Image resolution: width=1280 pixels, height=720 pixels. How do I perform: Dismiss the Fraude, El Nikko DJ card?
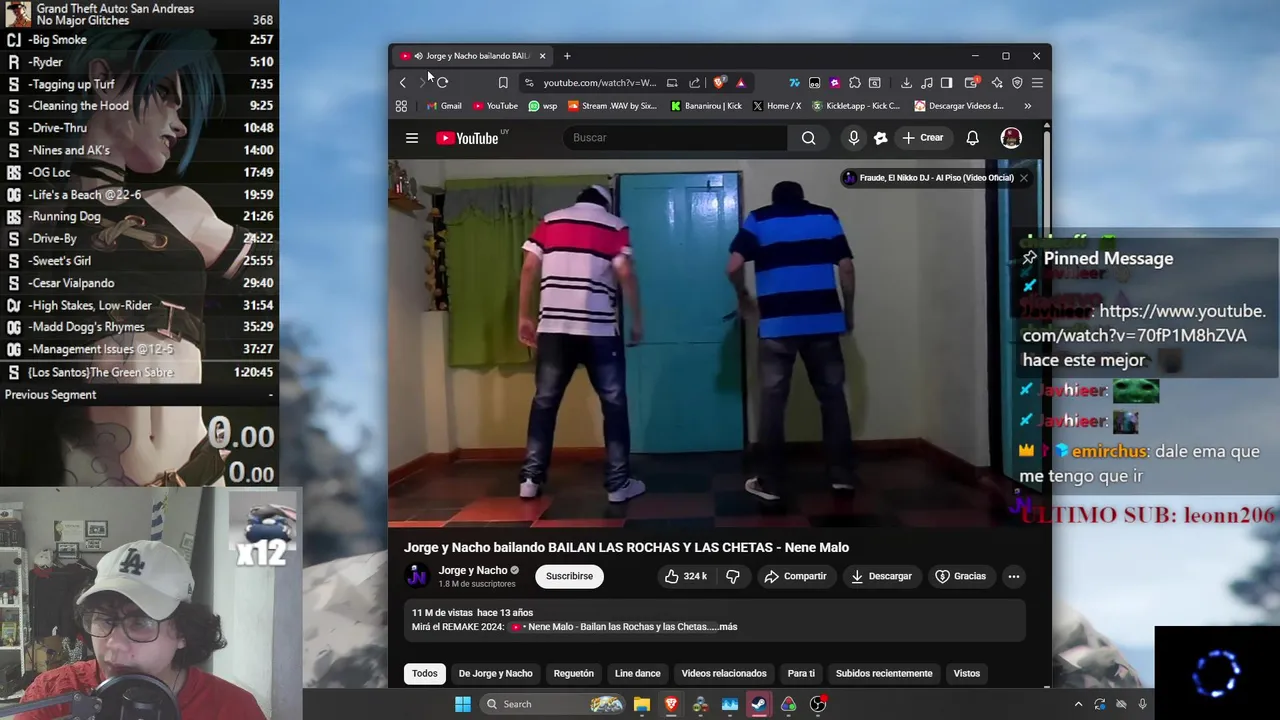(x=1023, y=178)
